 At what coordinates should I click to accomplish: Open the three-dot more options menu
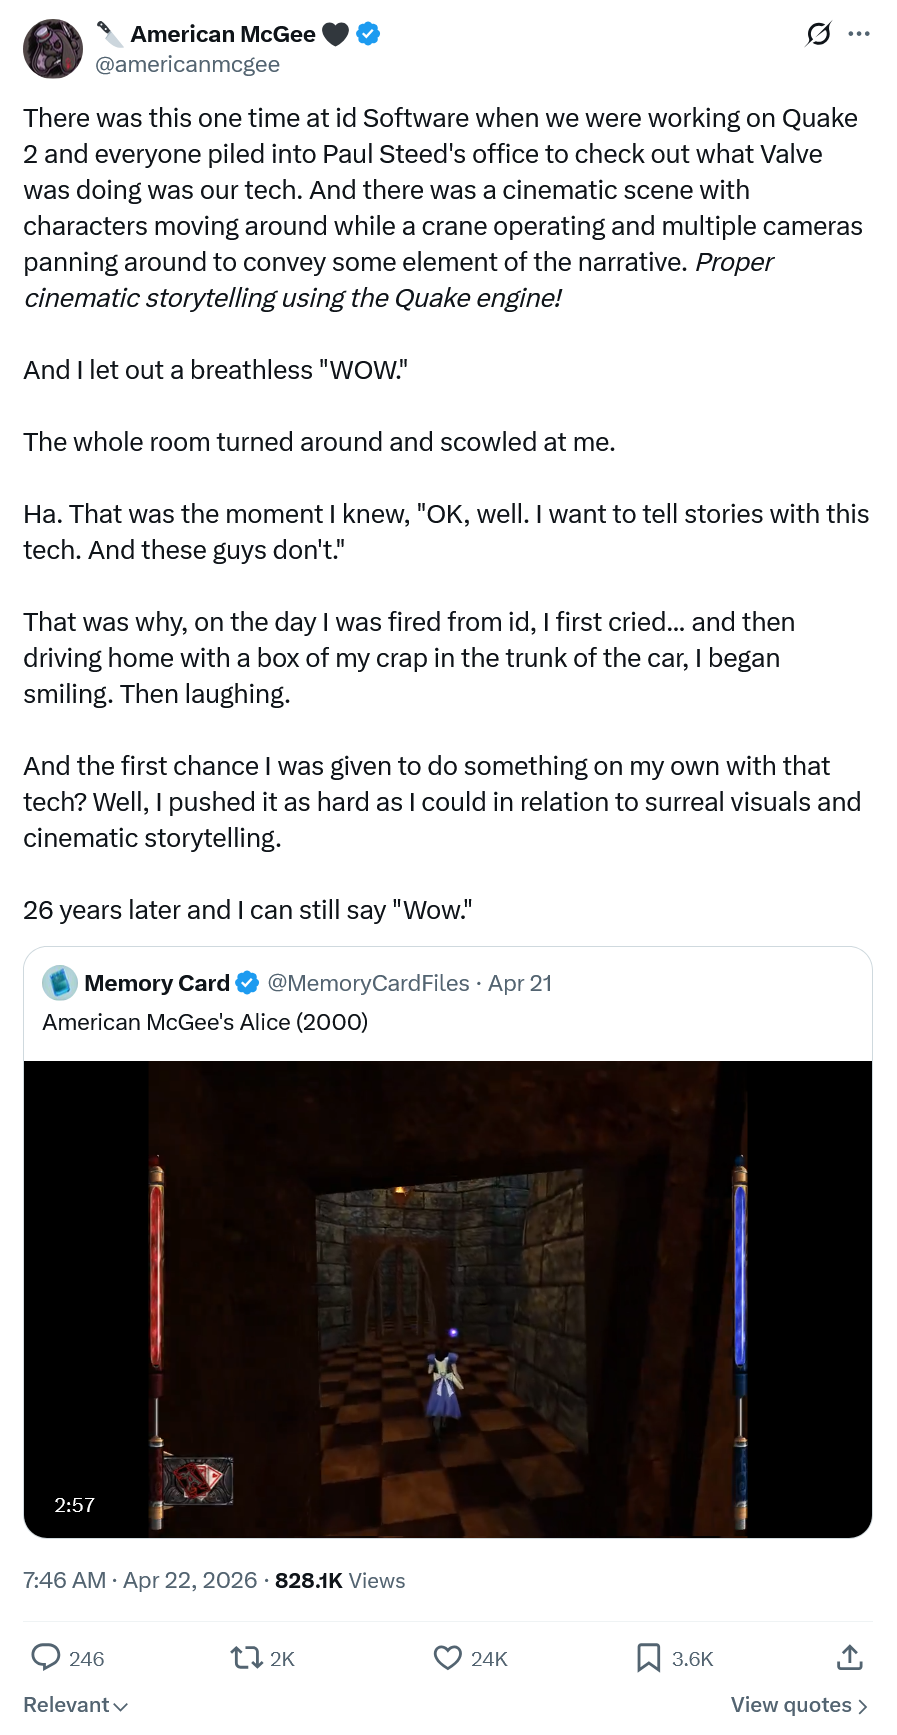click(858, 34)
